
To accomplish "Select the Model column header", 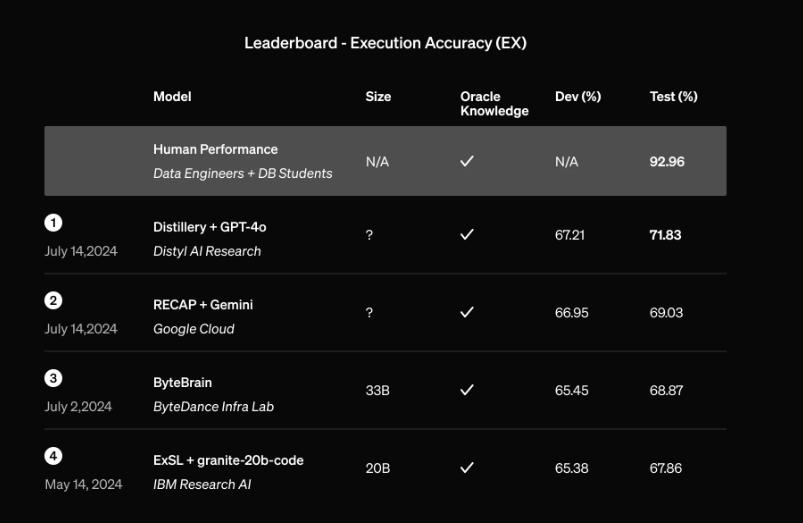I will tap(172, 96).
